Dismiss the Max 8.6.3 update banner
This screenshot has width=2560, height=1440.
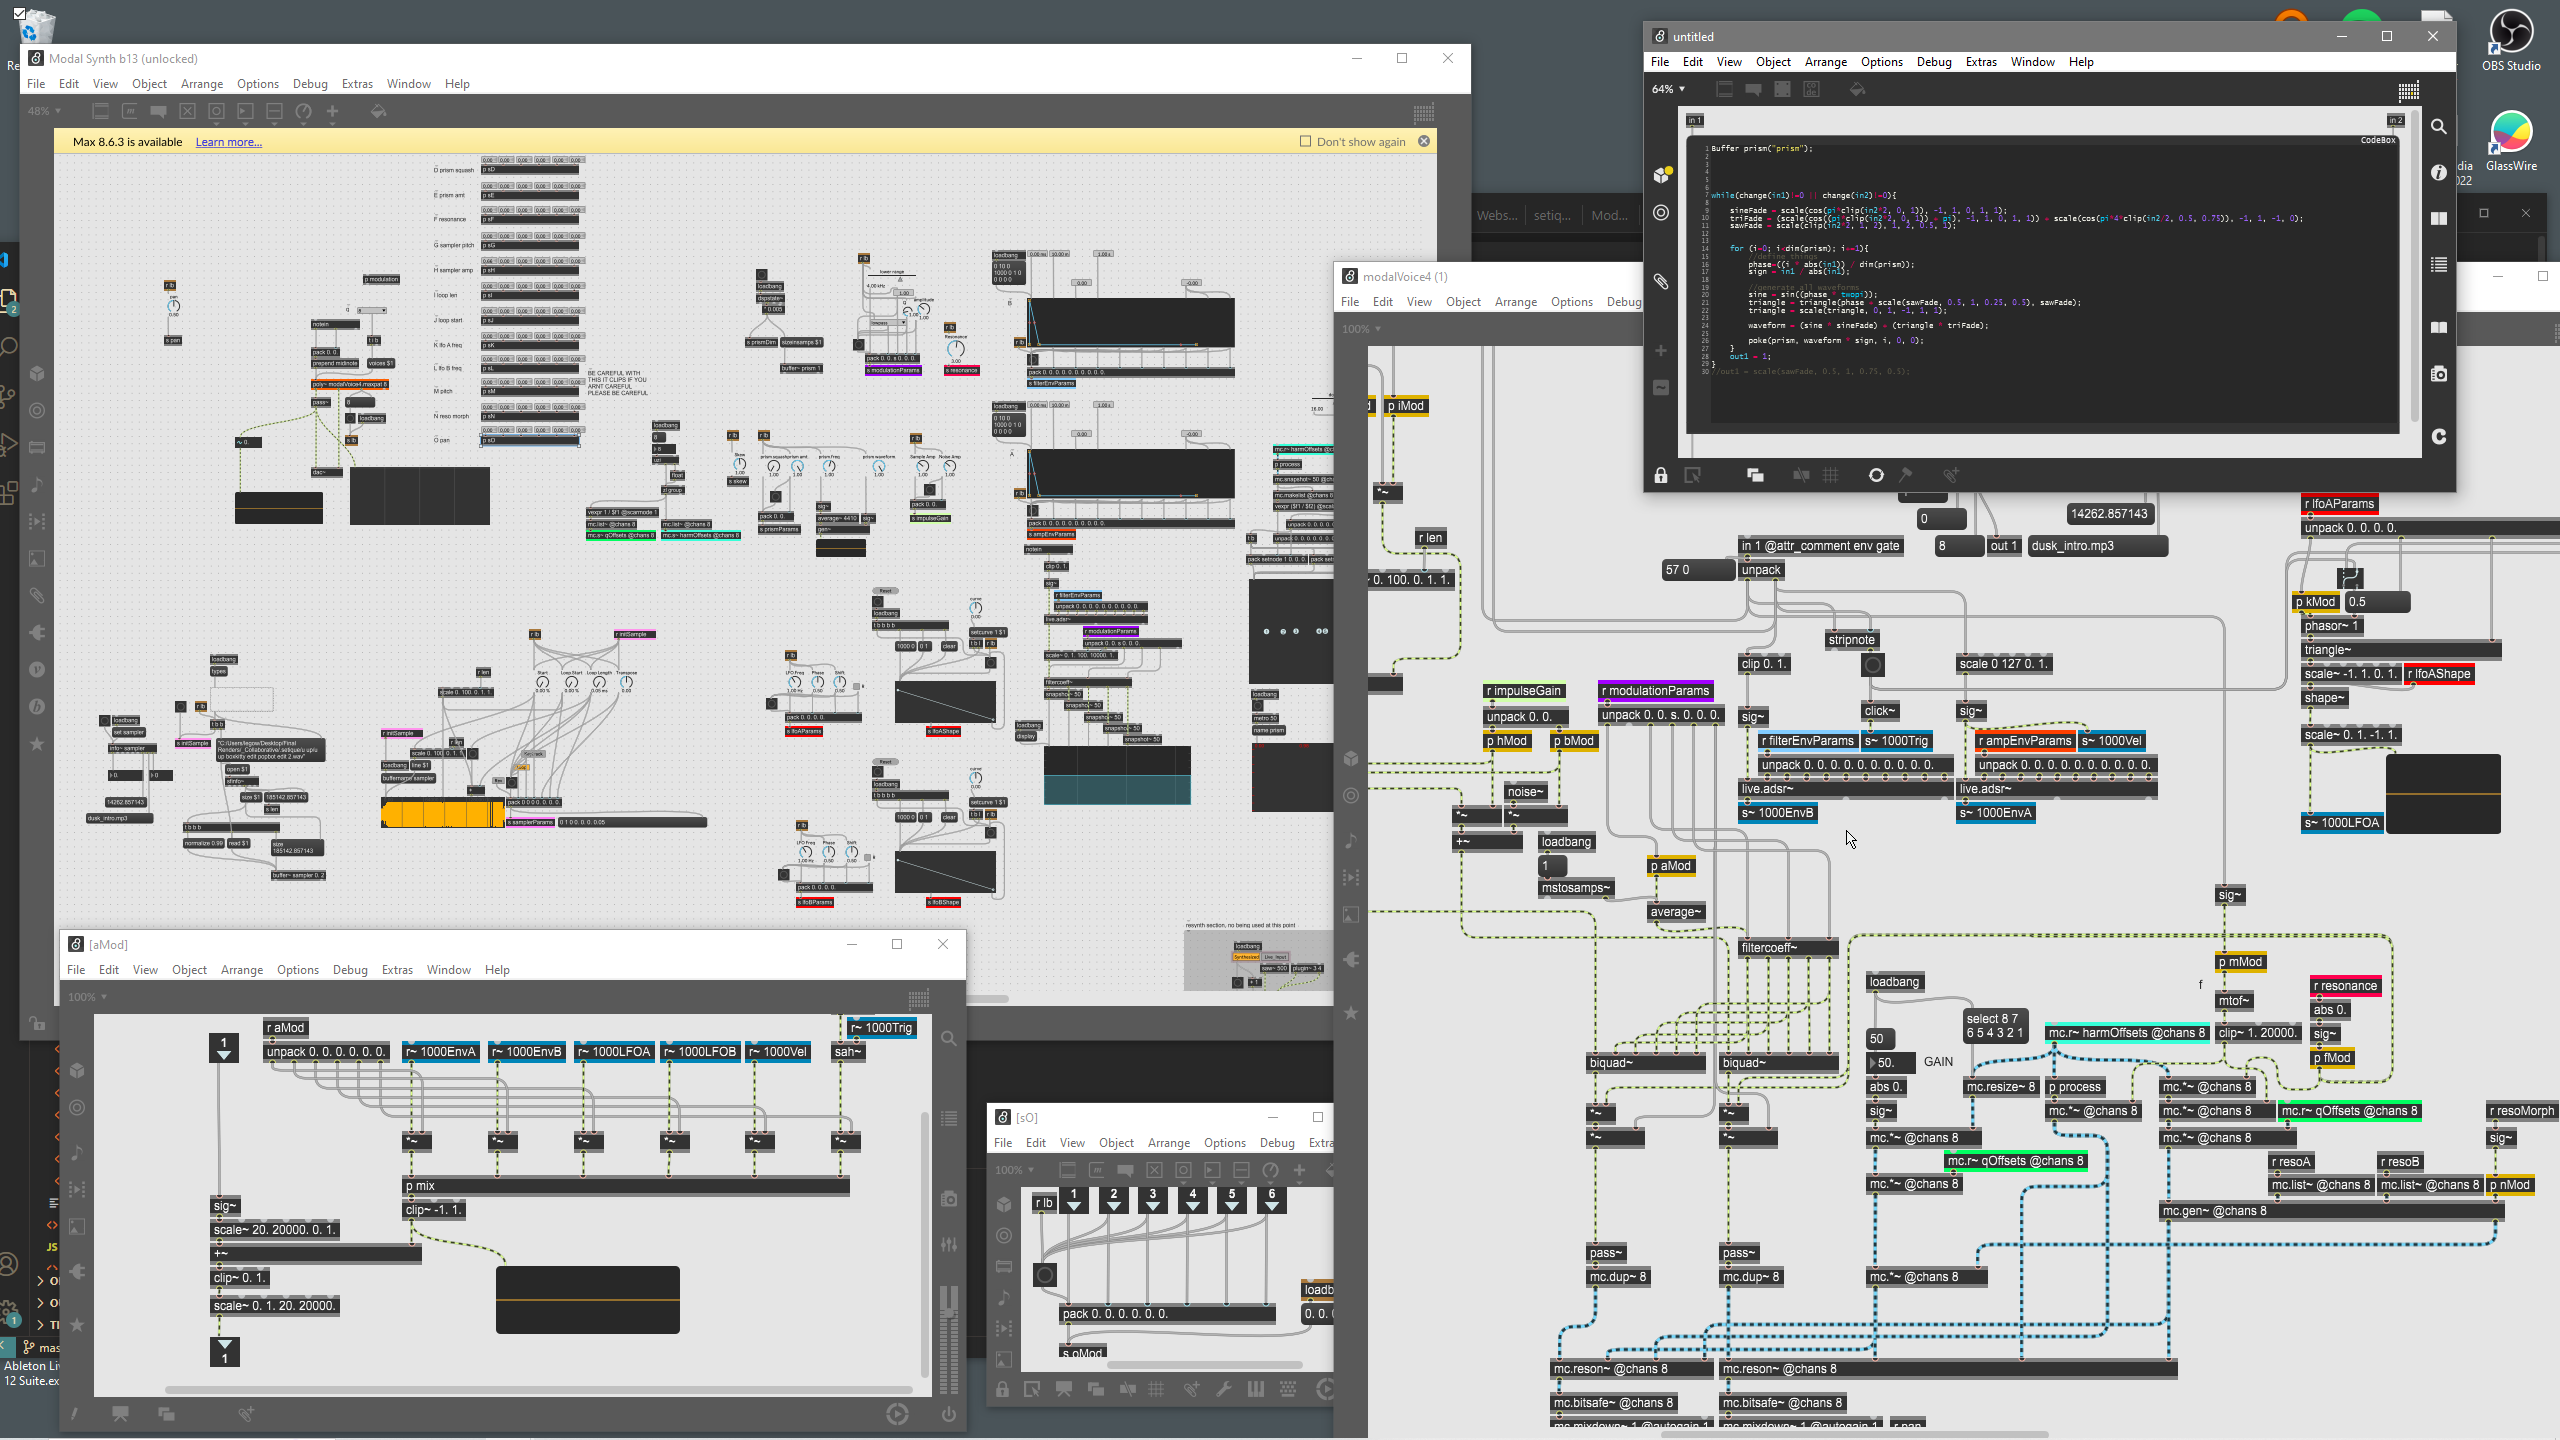click(1424, 141)
